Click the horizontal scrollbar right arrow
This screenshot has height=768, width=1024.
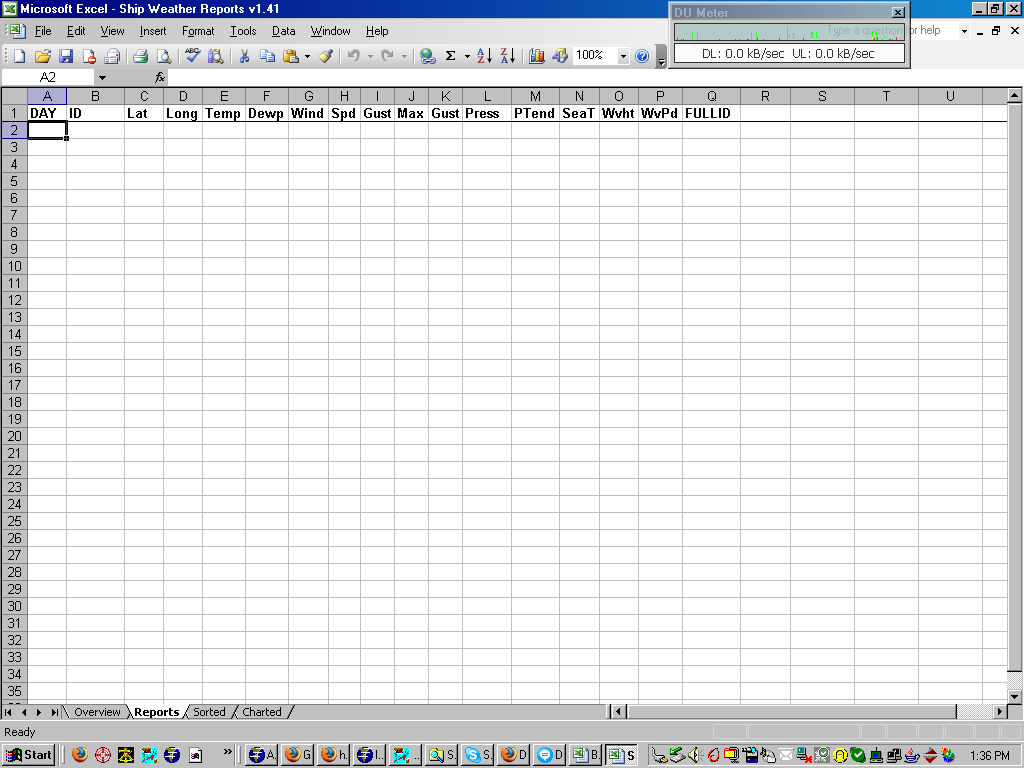point(1000,711)
